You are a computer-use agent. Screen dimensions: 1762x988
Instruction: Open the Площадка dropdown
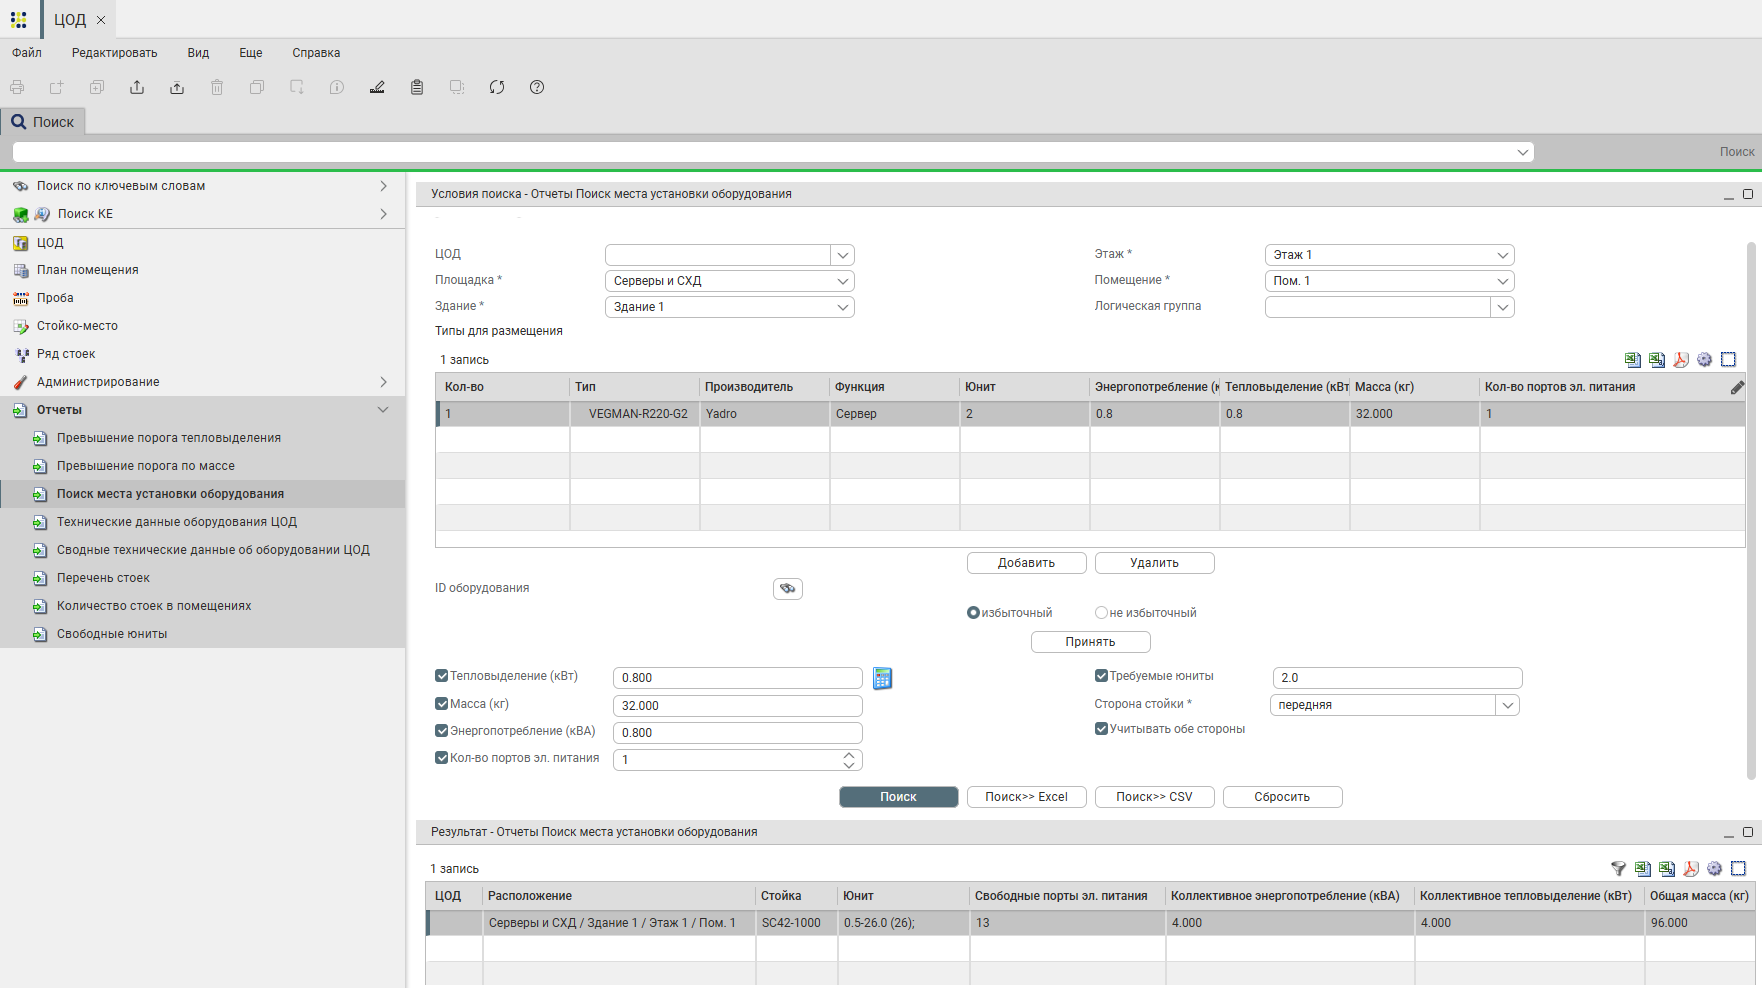[x=843, y=281]
